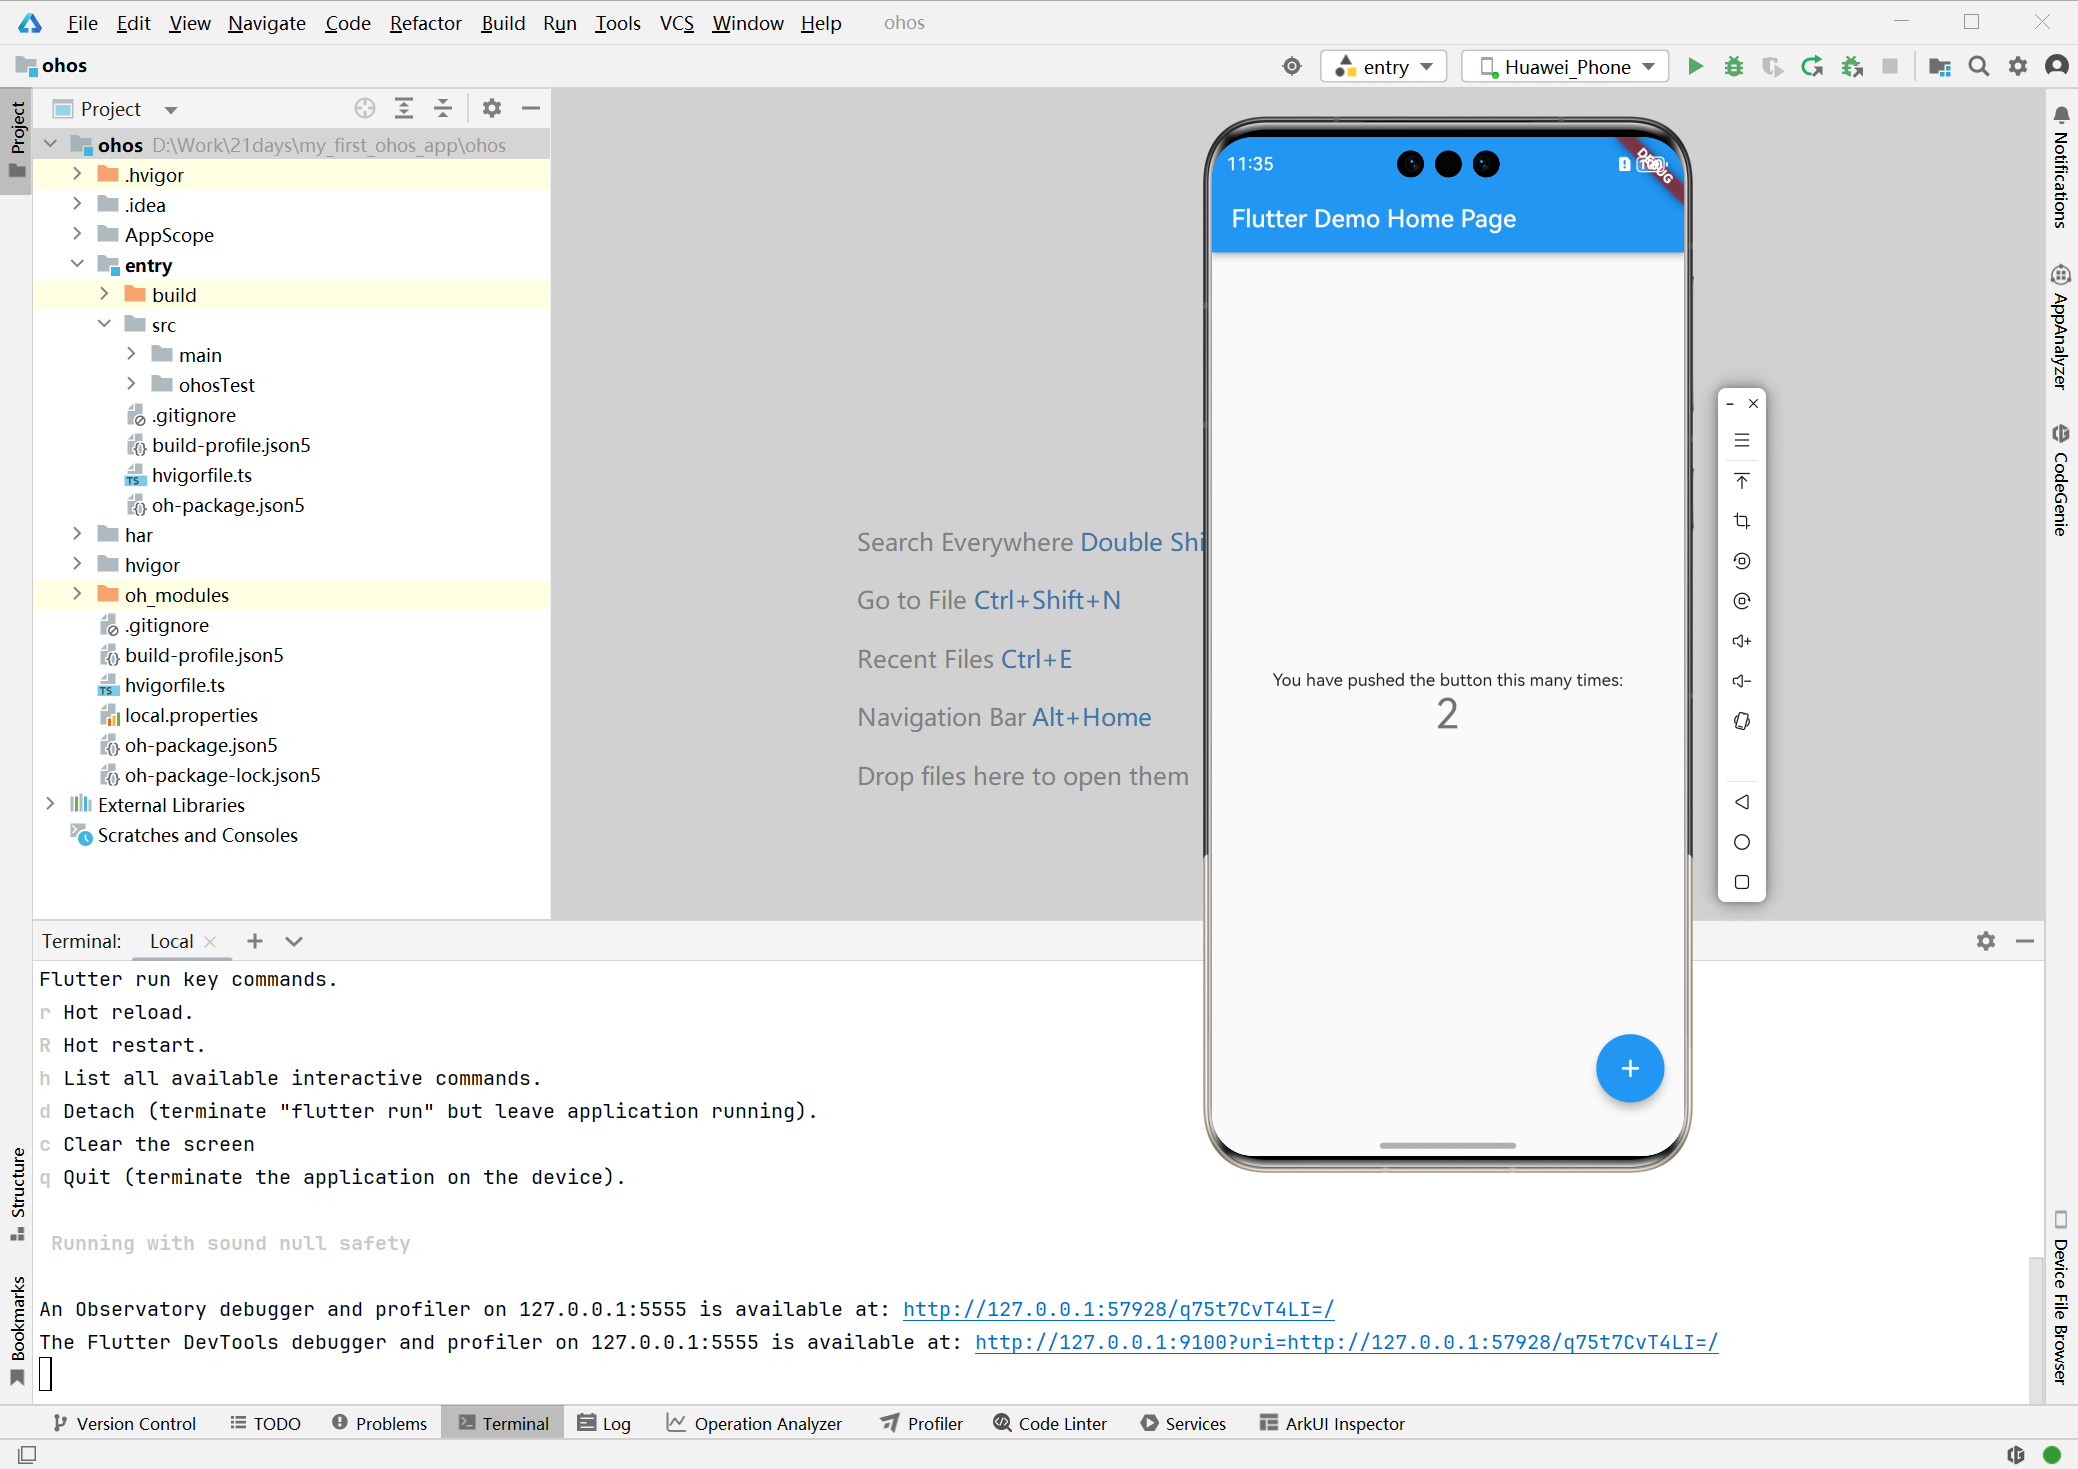The image size is (2078, 1469).
Task: Open the run configuration dropdown showing entry
Action: point(1384,66)
